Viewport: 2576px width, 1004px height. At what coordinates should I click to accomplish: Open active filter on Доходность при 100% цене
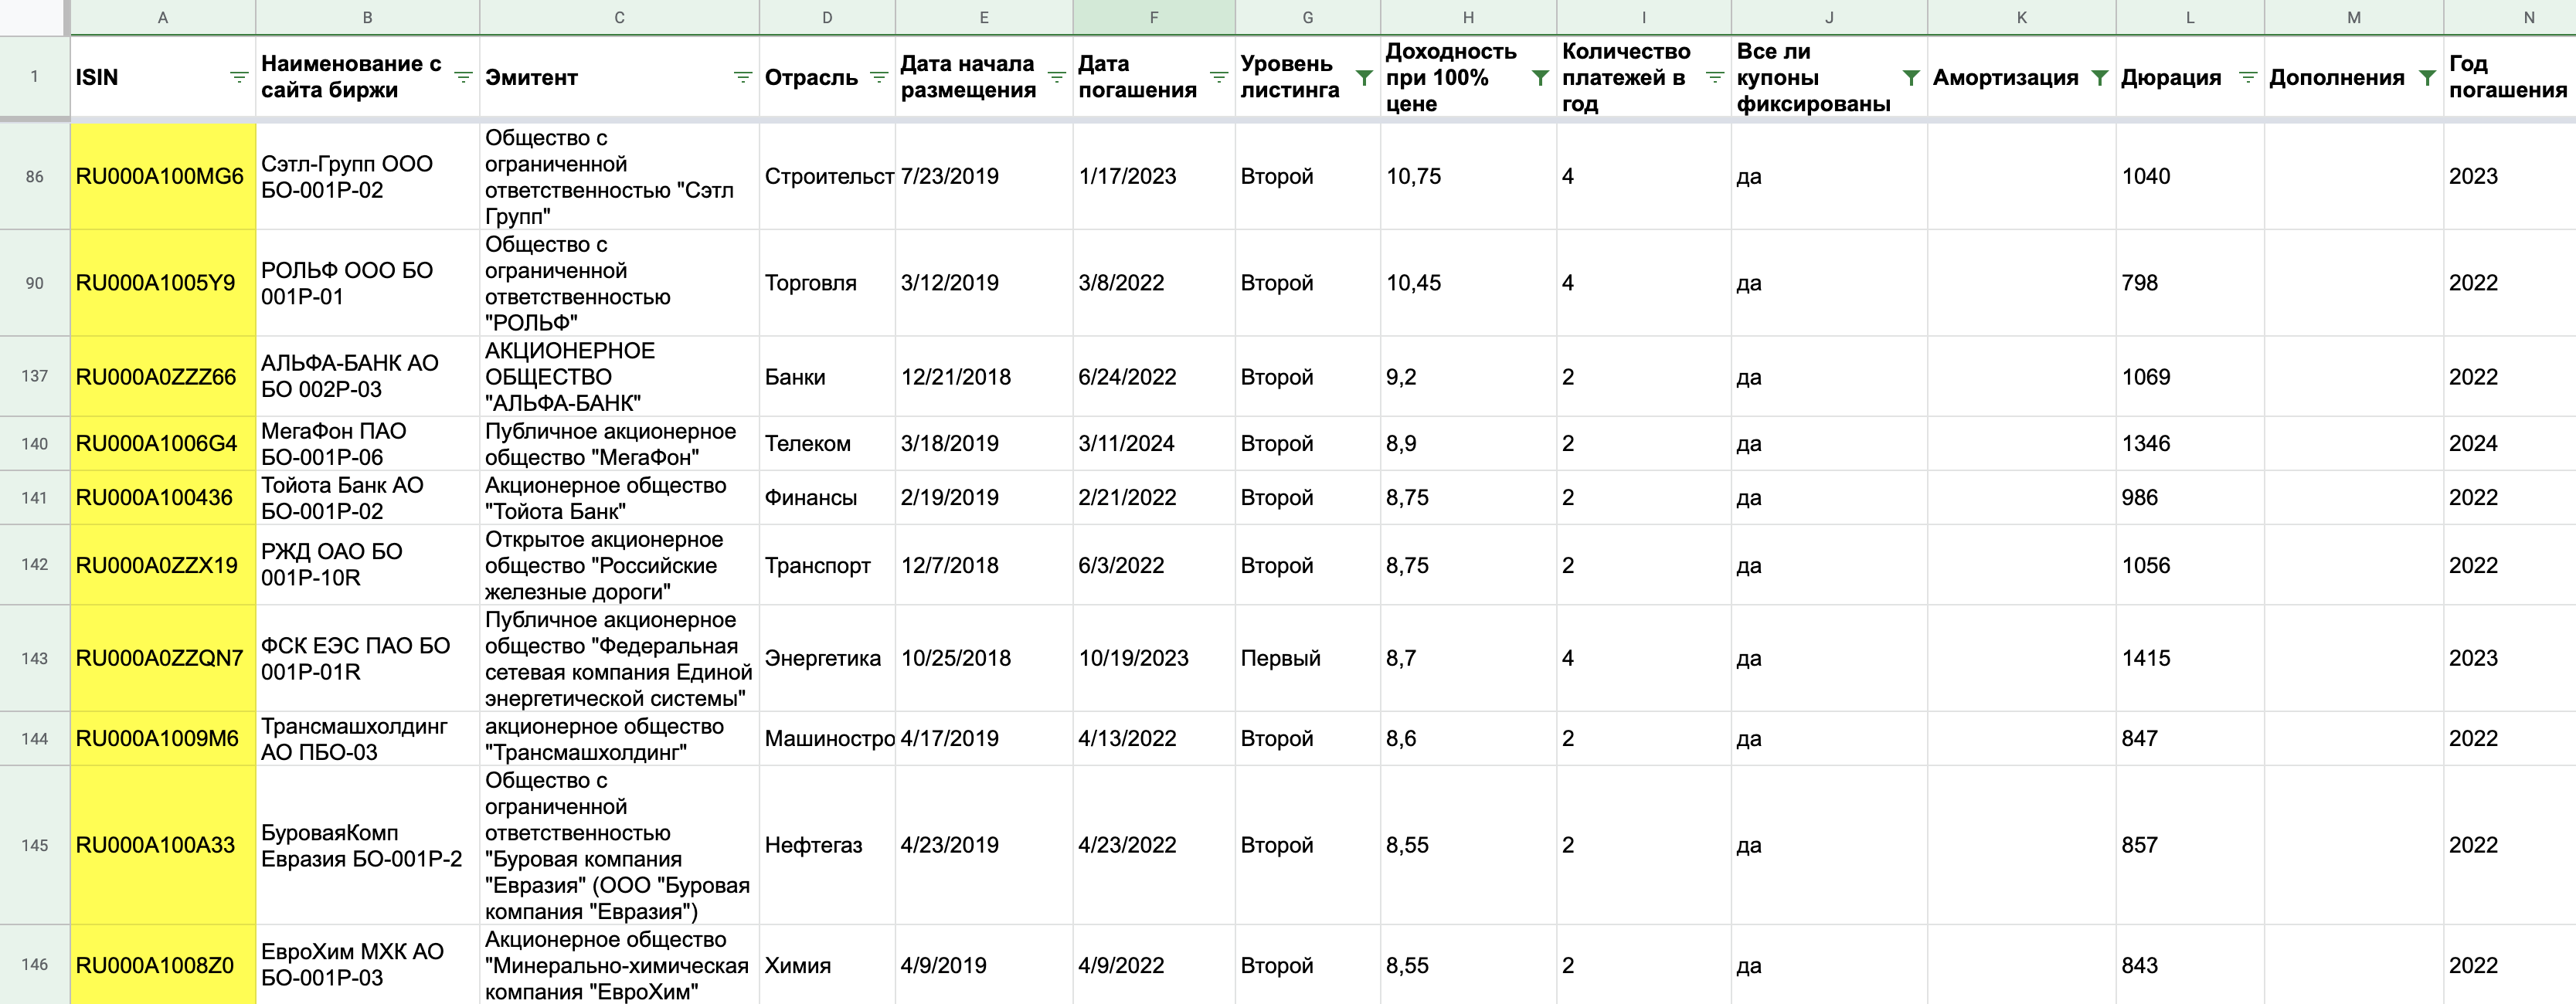click(x=1540, y=77)
